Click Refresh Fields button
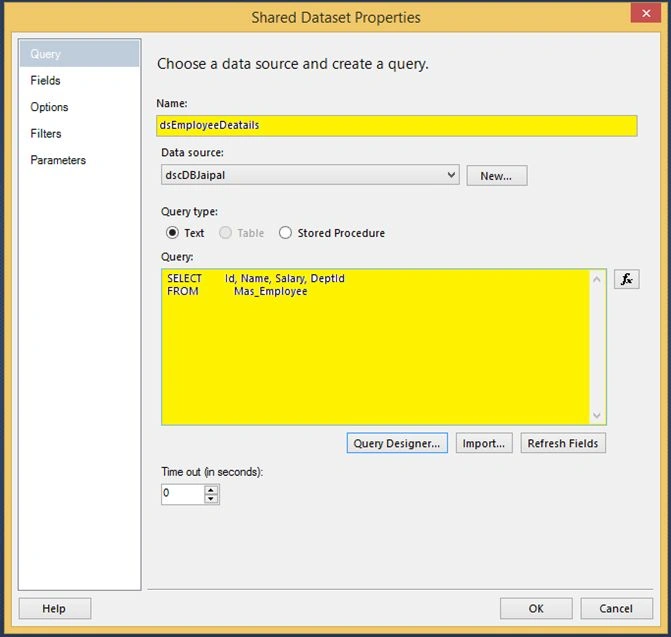671x637 pixels. click(x=563, y=443)
